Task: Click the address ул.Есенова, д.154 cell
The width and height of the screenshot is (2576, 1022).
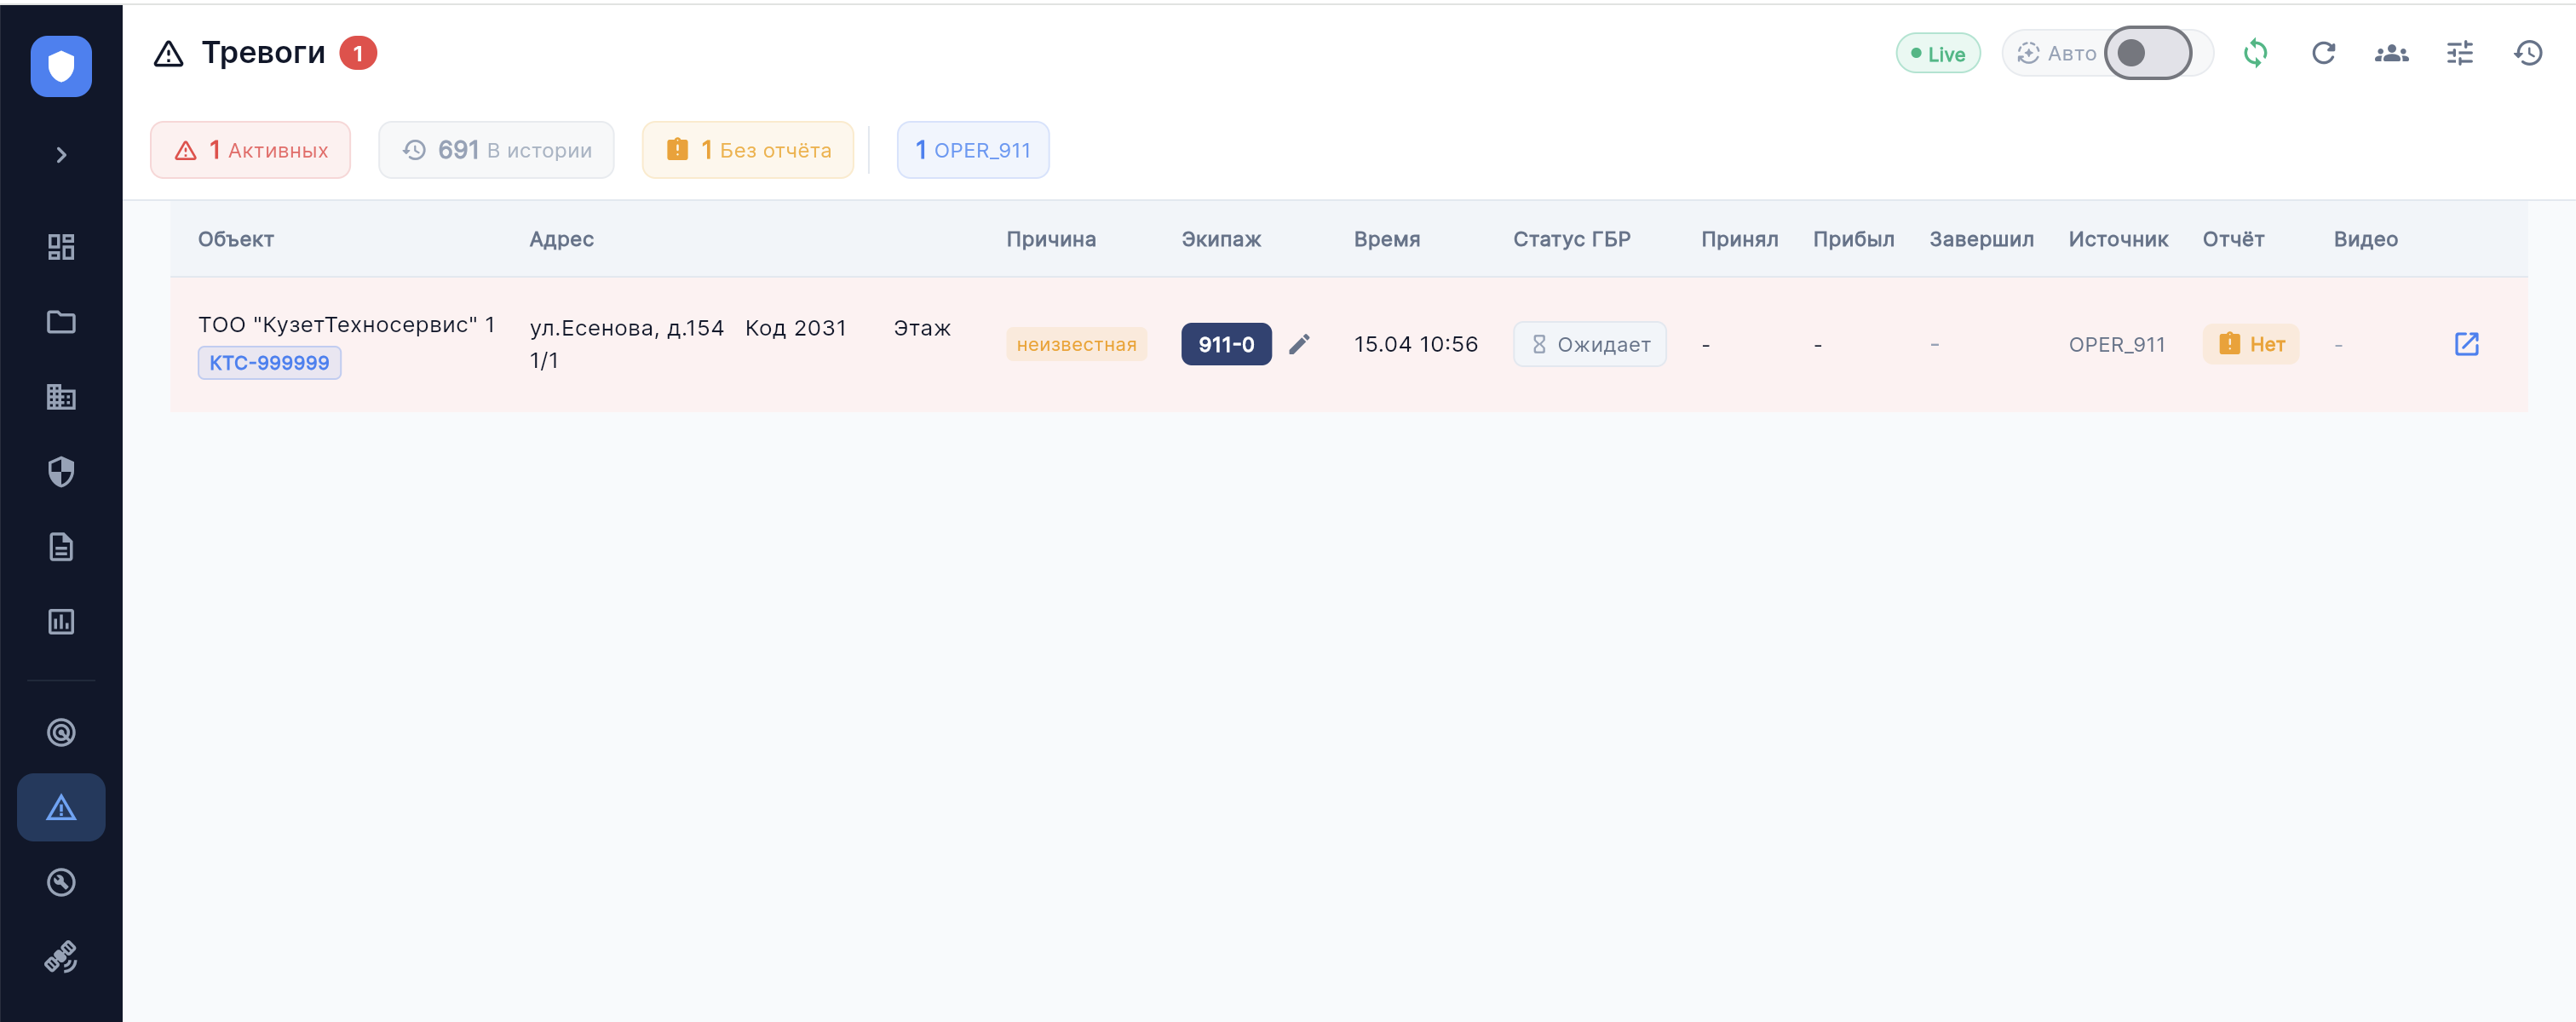Action: tap(740, 344)
